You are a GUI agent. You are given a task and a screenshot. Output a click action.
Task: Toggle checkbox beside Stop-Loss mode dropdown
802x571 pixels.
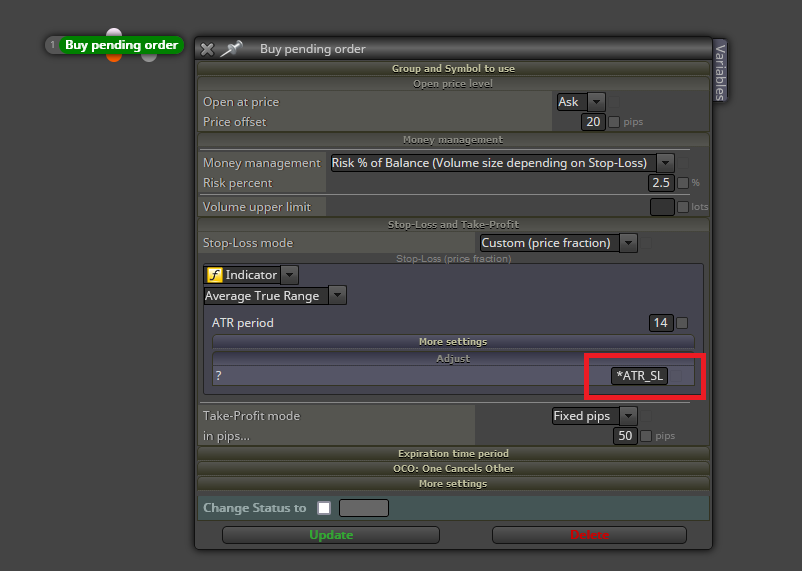click(646, 243)
